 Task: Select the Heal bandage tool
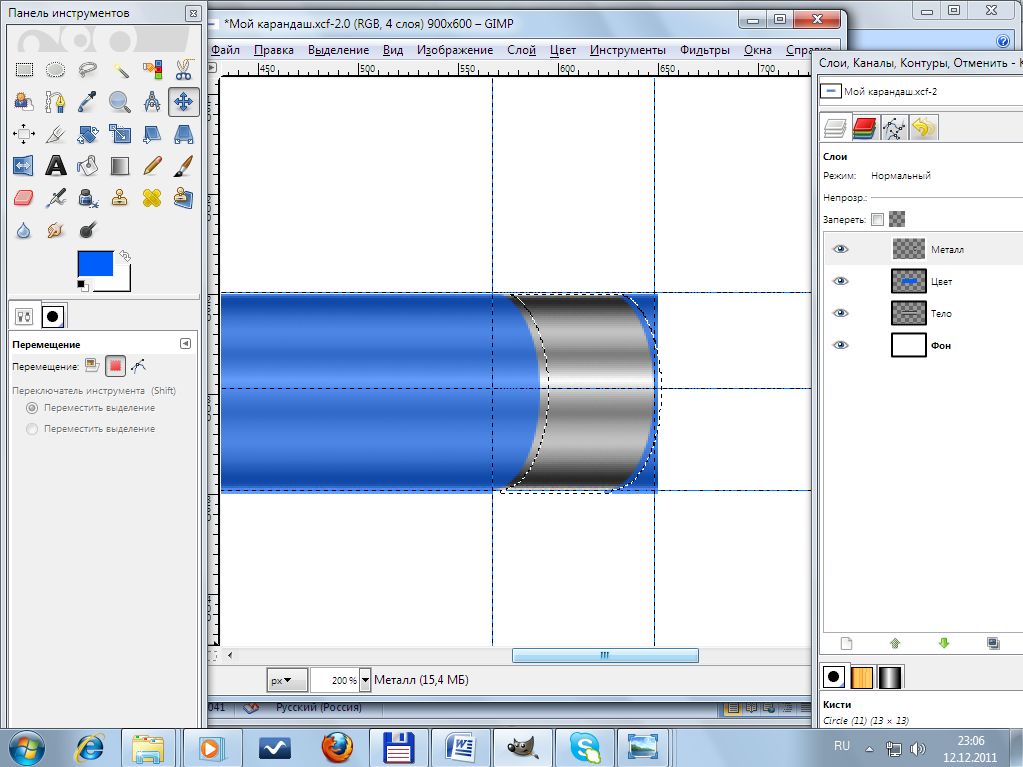click(x=151, y=198)
